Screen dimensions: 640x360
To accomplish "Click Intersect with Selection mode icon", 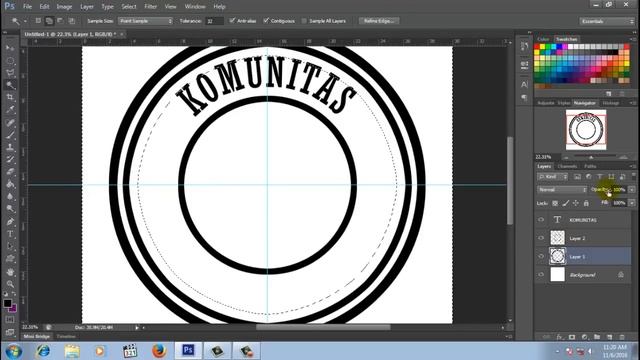I will tap(71, 21).
